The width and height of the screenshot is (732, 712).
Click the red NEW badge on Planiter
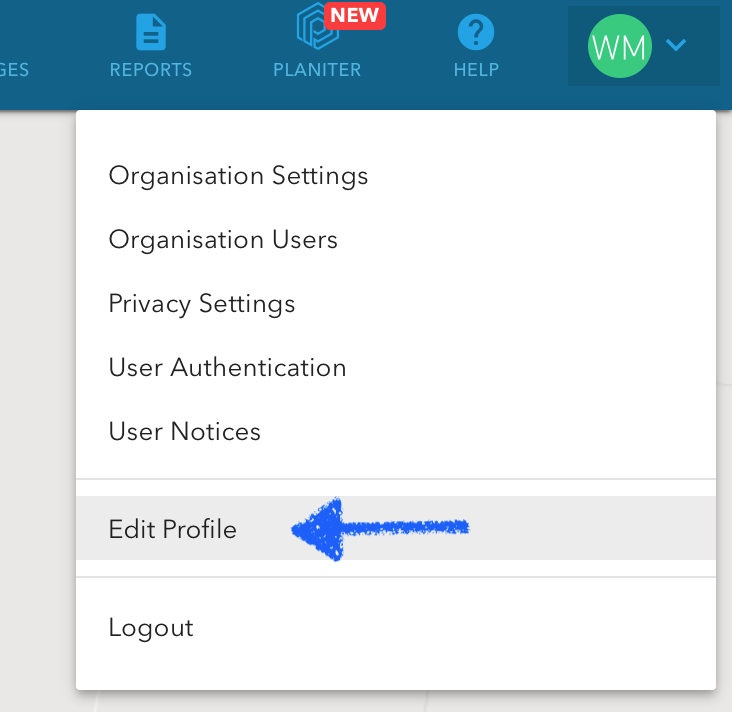[x=355, y=15]
